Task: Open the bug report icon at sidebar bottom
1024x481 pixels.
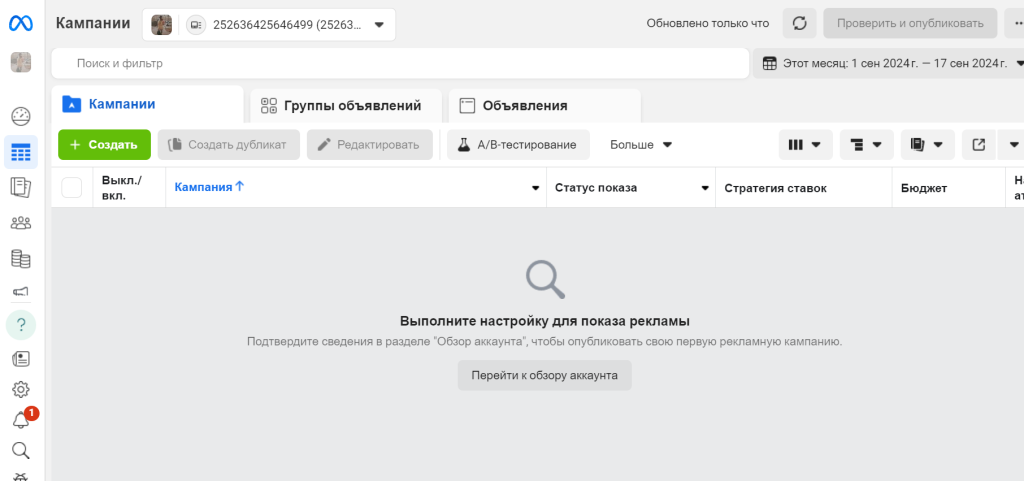Action: (x=21, y=476)
